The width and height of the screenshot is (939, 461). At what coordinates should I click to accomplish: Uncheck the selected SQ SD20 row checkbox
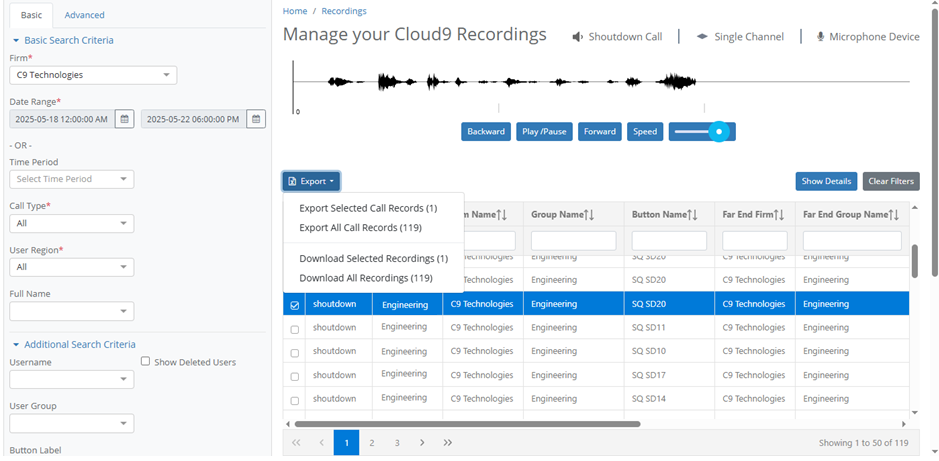pyautogui.click(x=295, y=305)
